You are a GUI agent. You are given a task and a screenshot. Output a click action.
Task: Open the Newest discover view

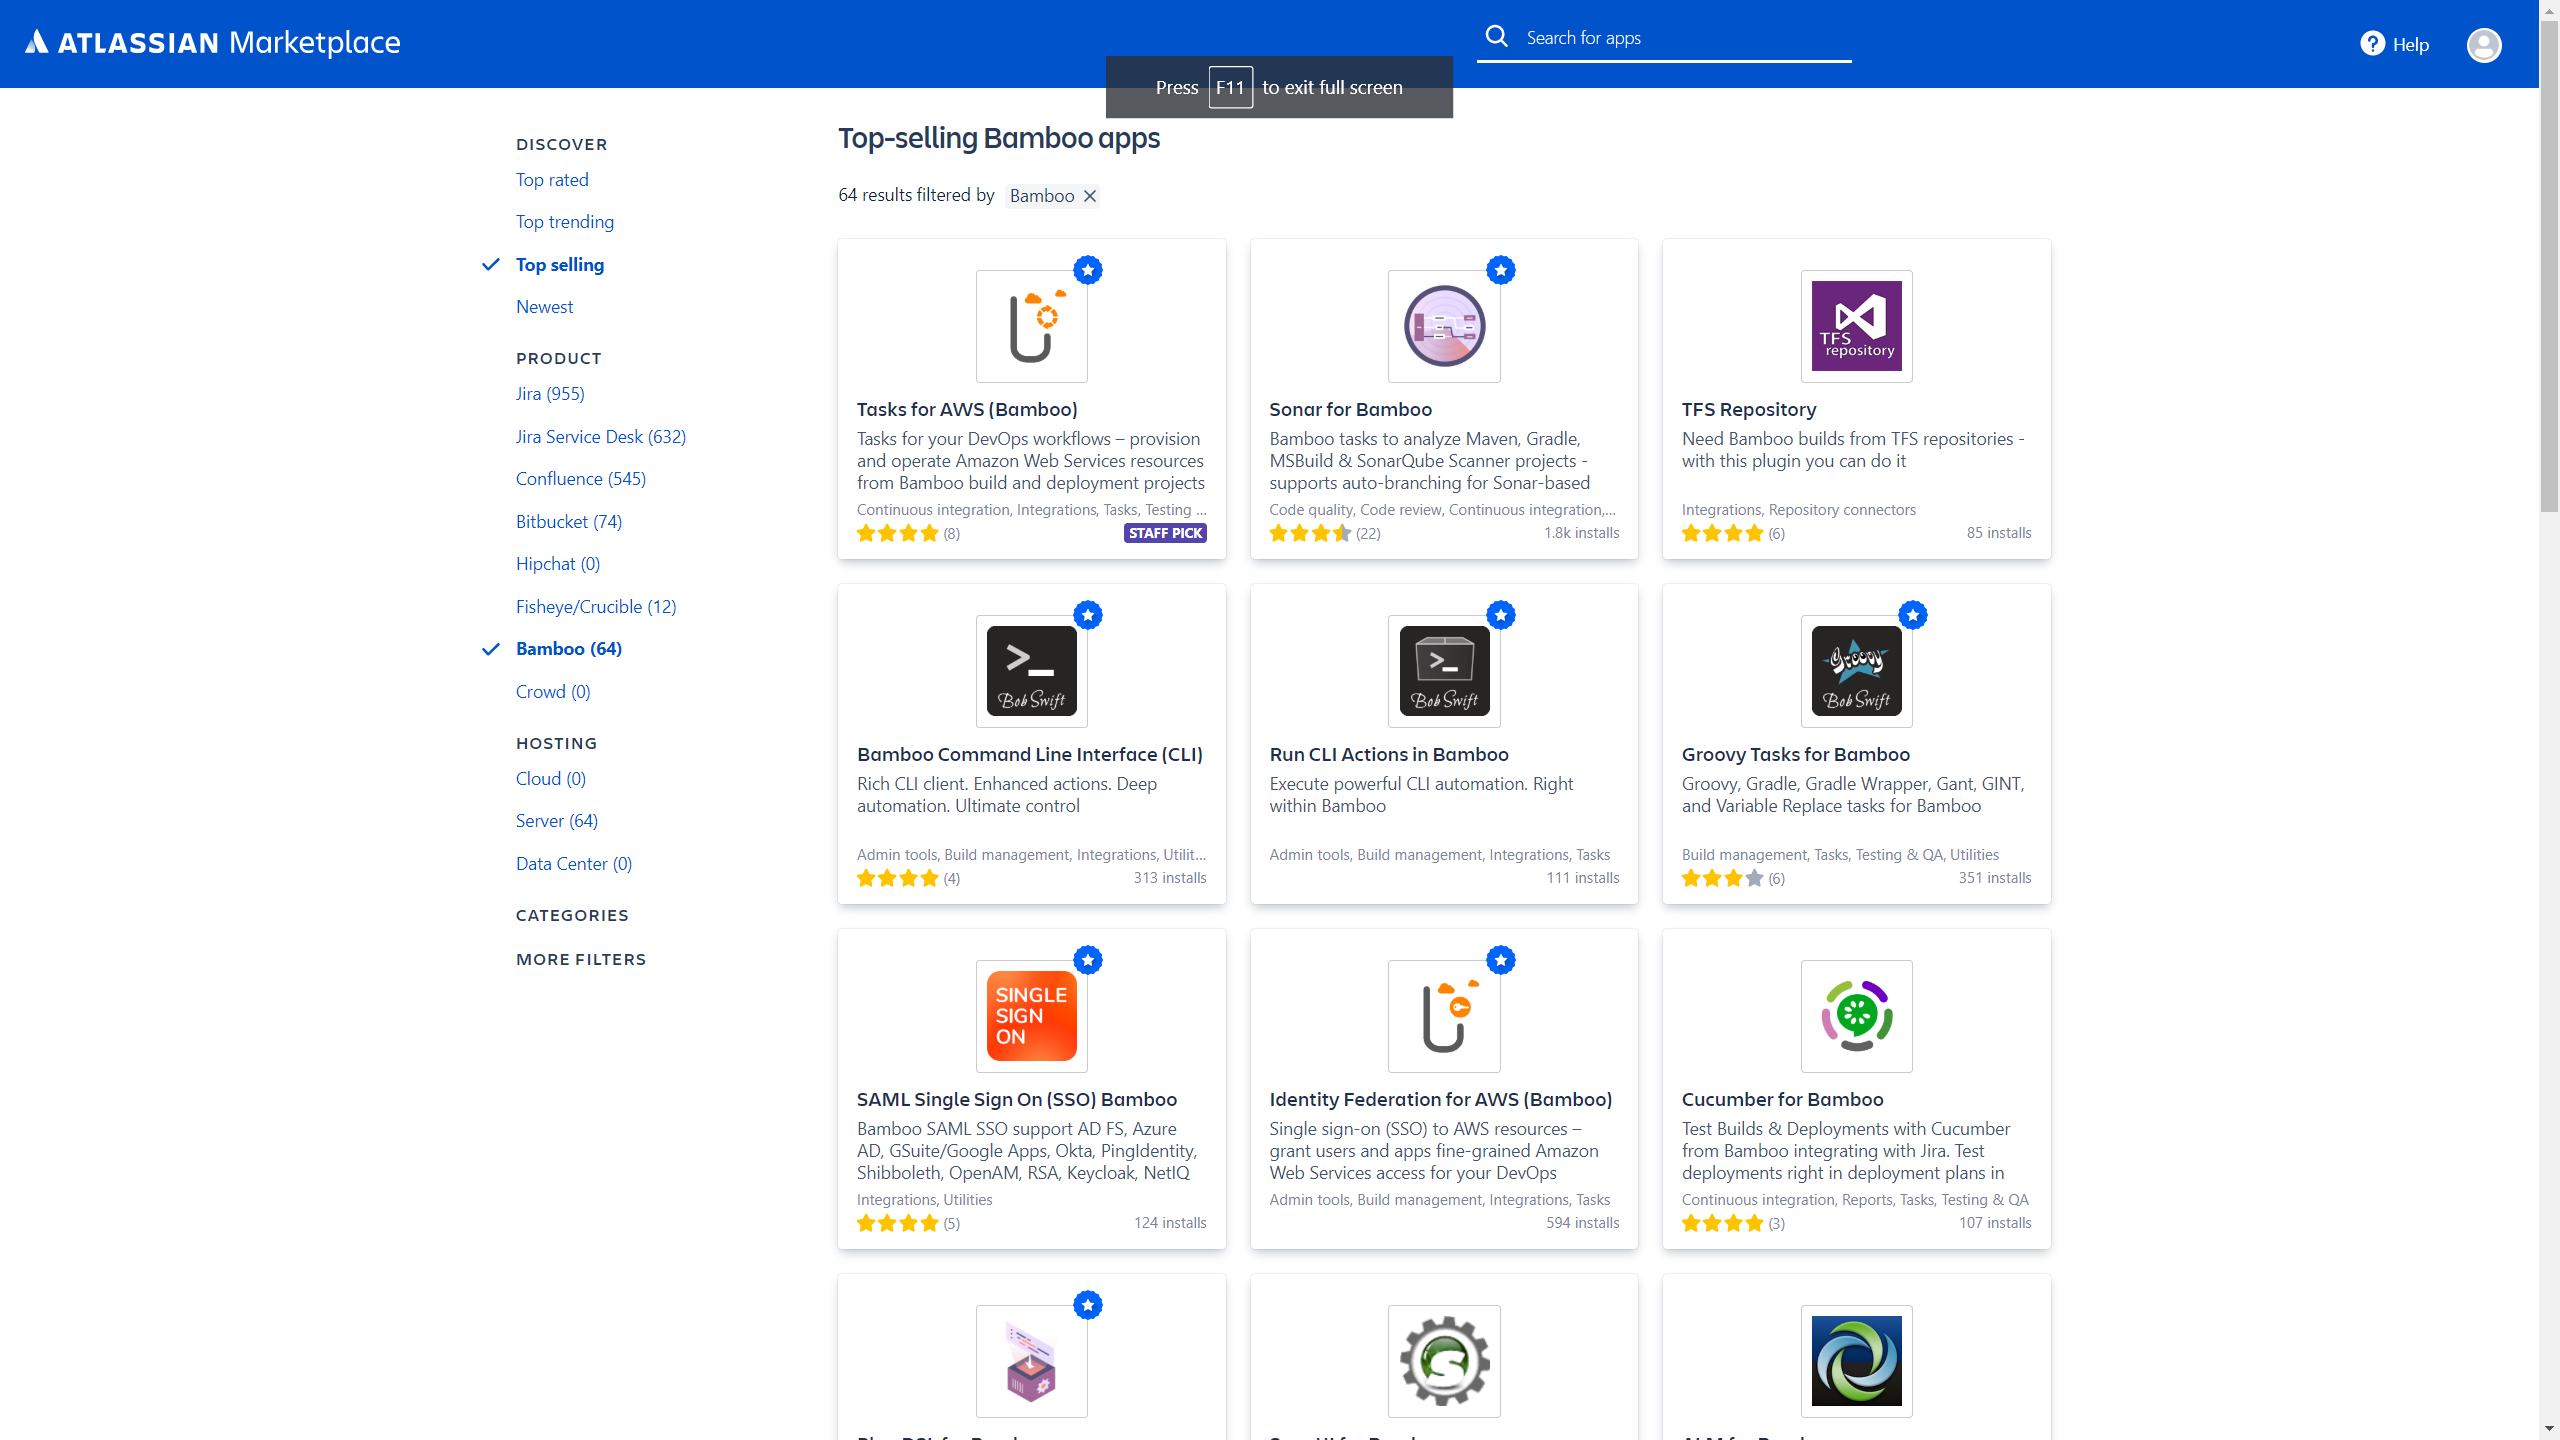coord(544,307)
